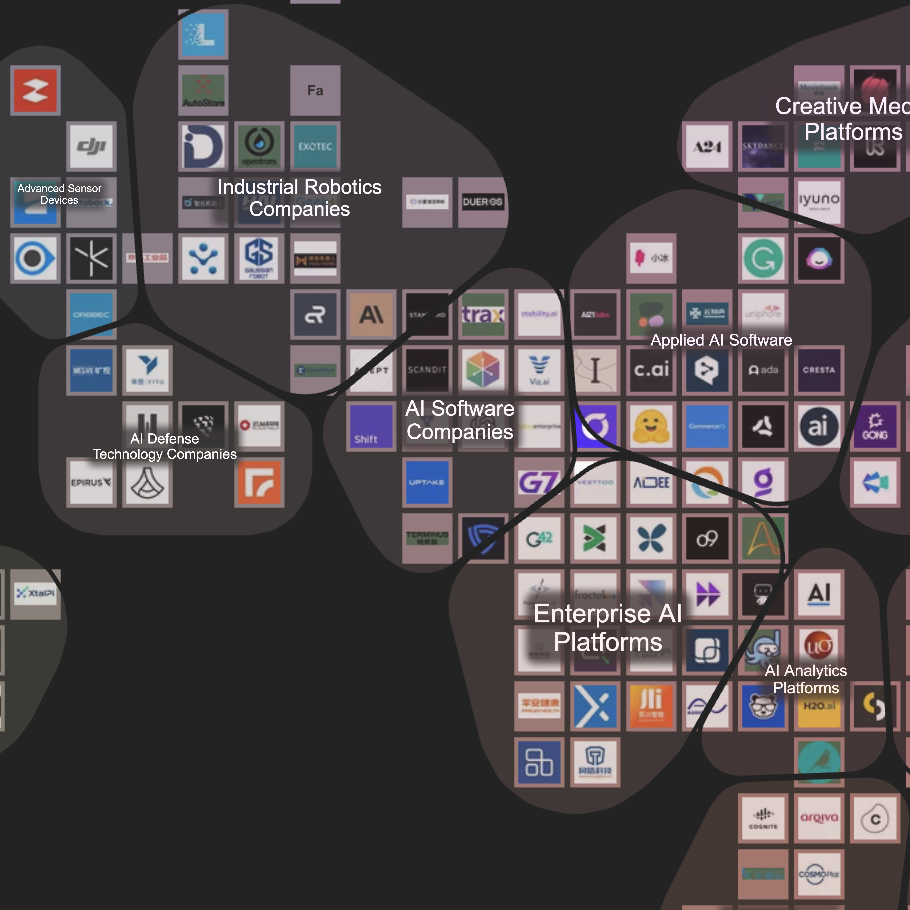The height and width of the screenshot is (910, 910).
Task: Open the Viz.ai tile
Action: tap(539, 370)
